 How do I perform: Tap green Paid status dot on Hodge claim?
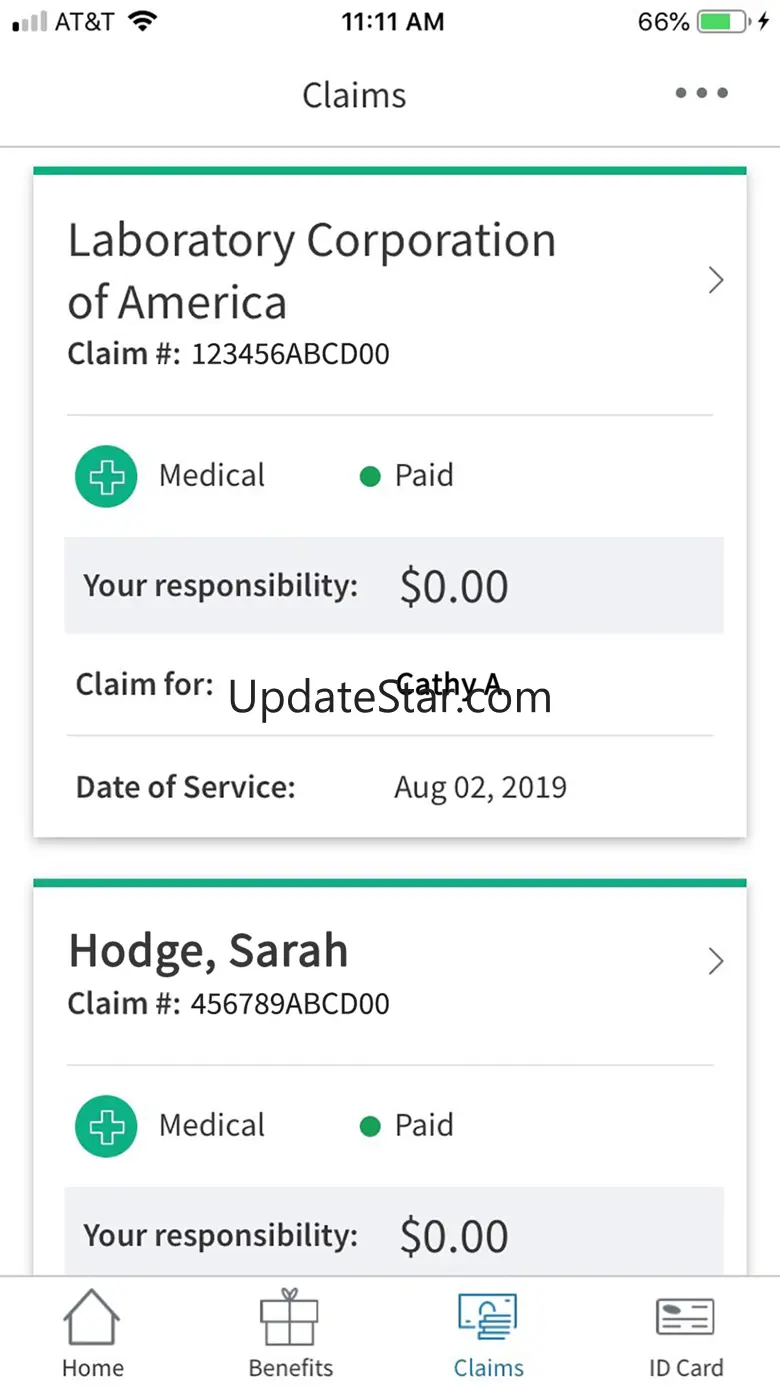(370, 1127)
